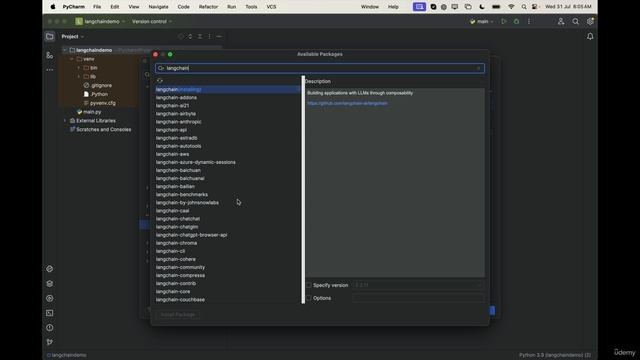
Task: Enable the Specify version checkbox
Action: point(309,285)
